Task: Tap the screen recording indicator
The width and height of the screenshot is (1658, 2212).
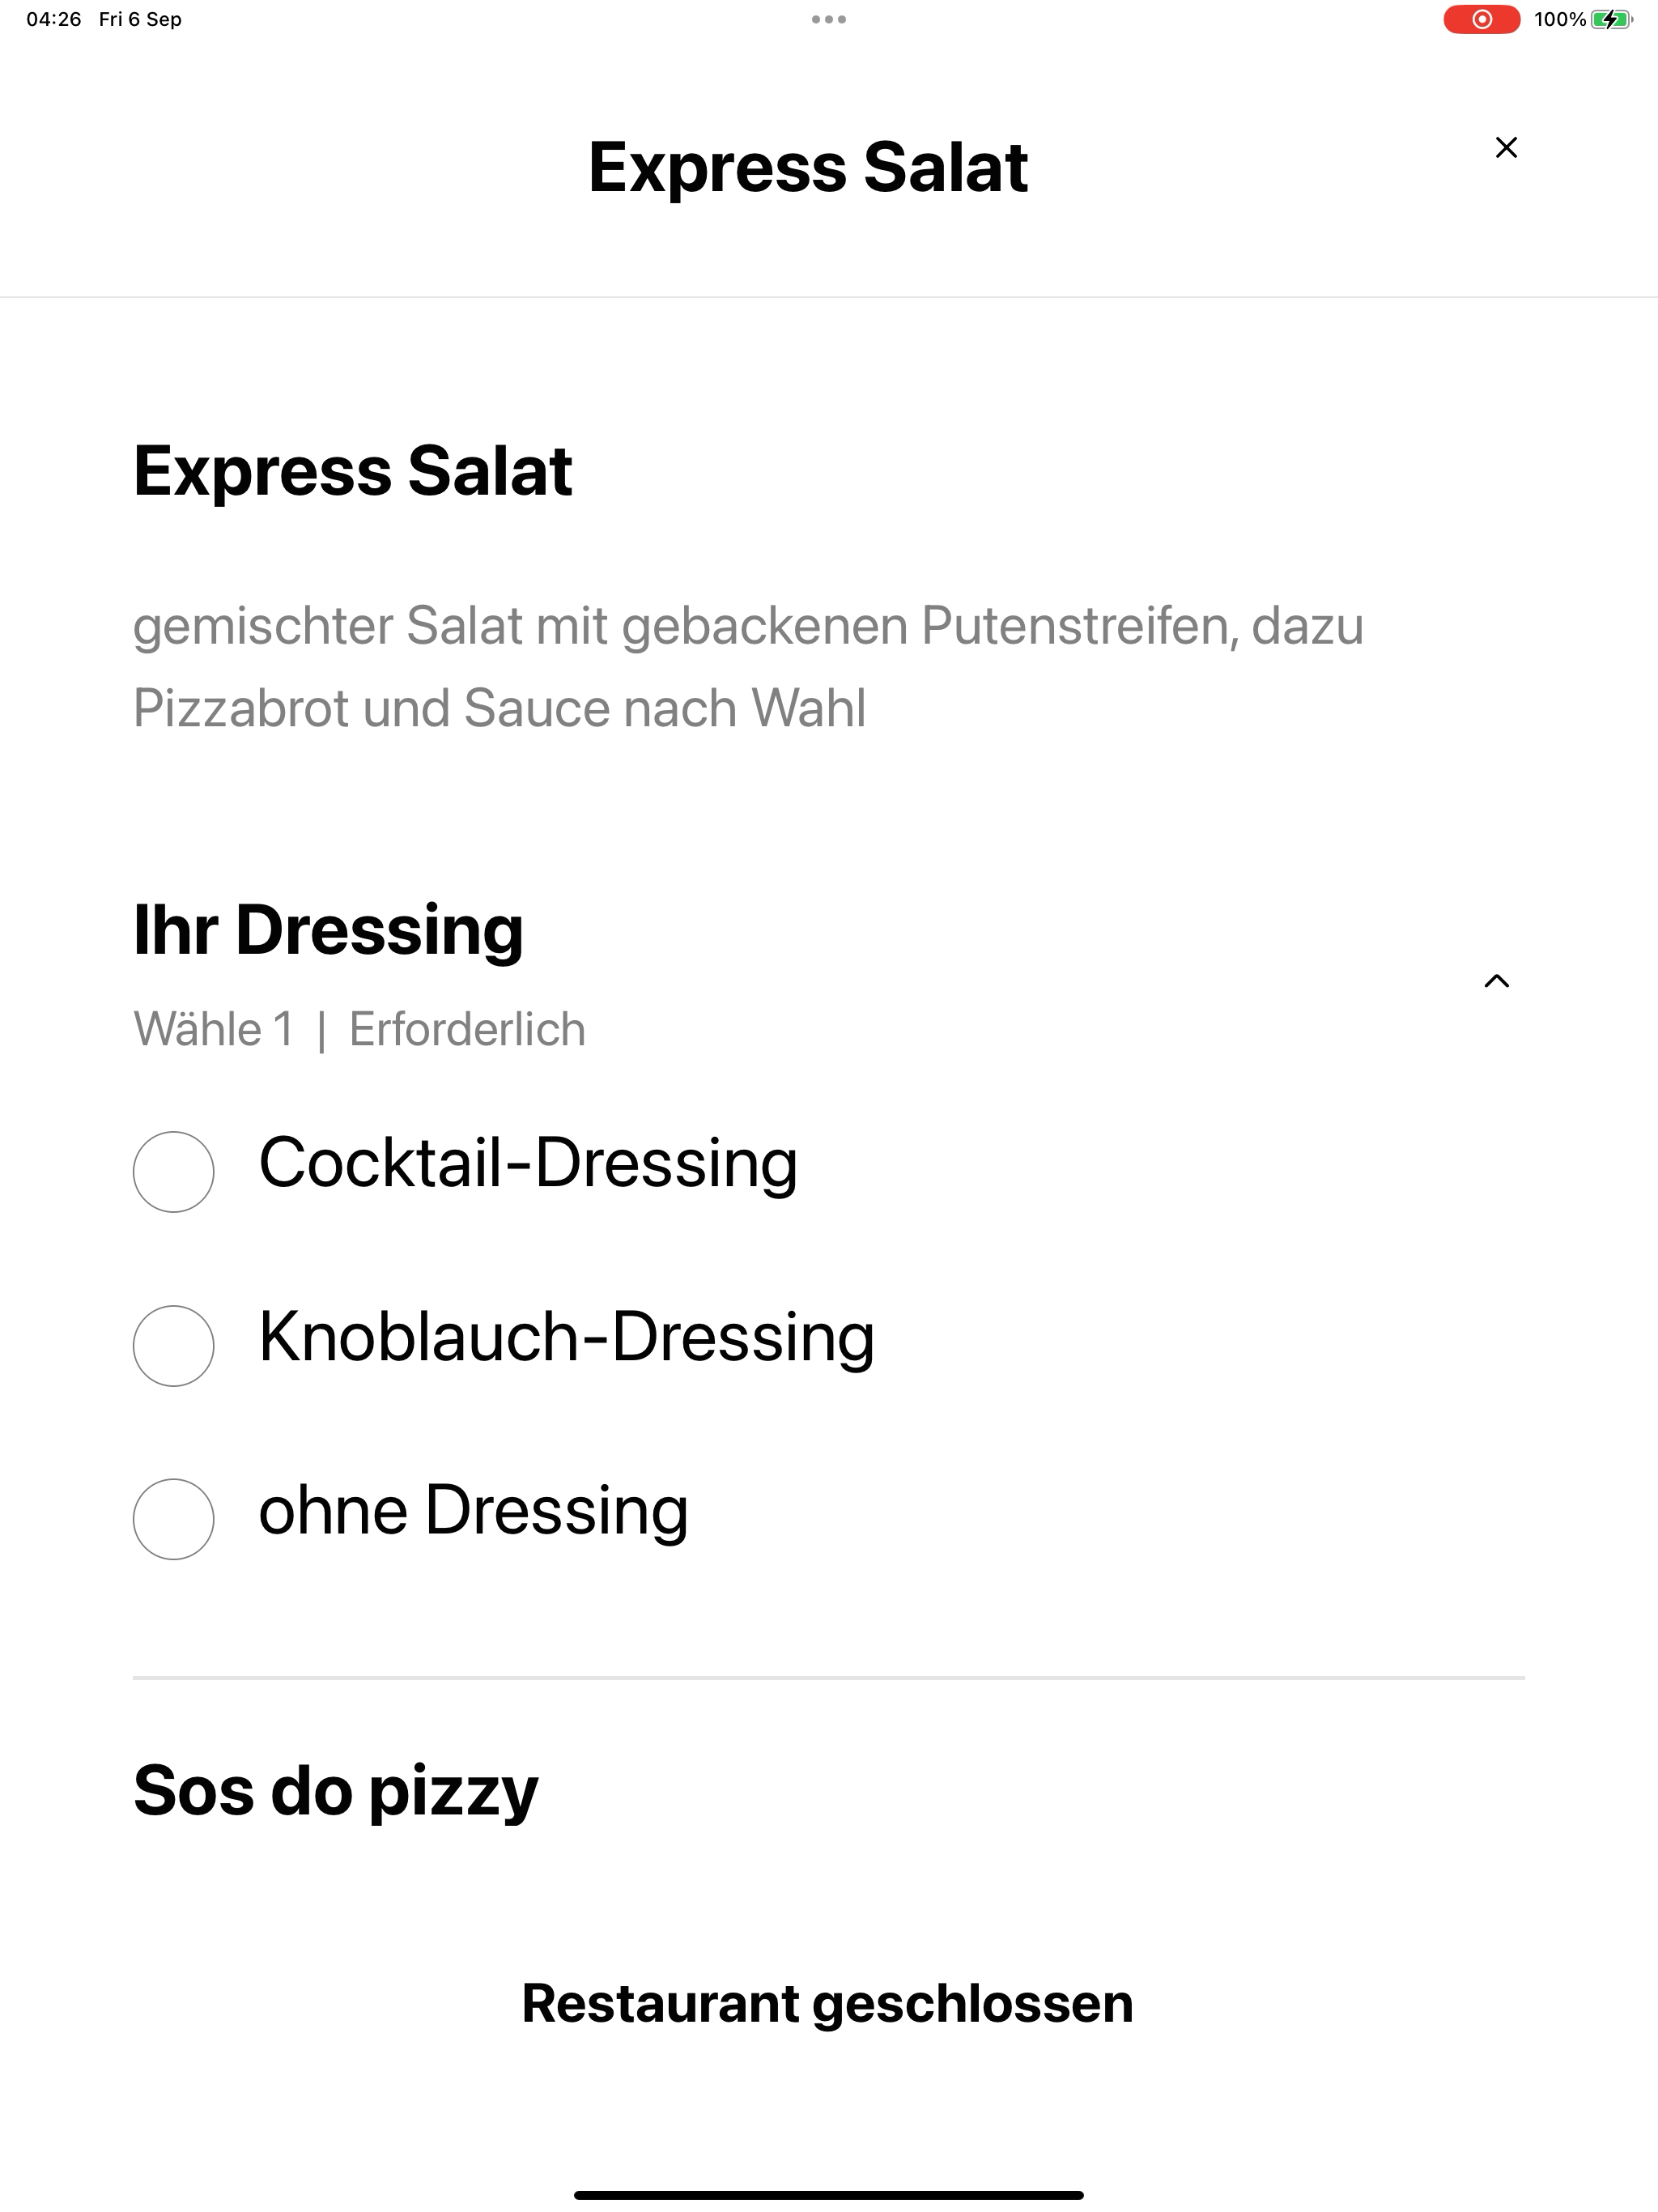Action: pos(1481,19)
